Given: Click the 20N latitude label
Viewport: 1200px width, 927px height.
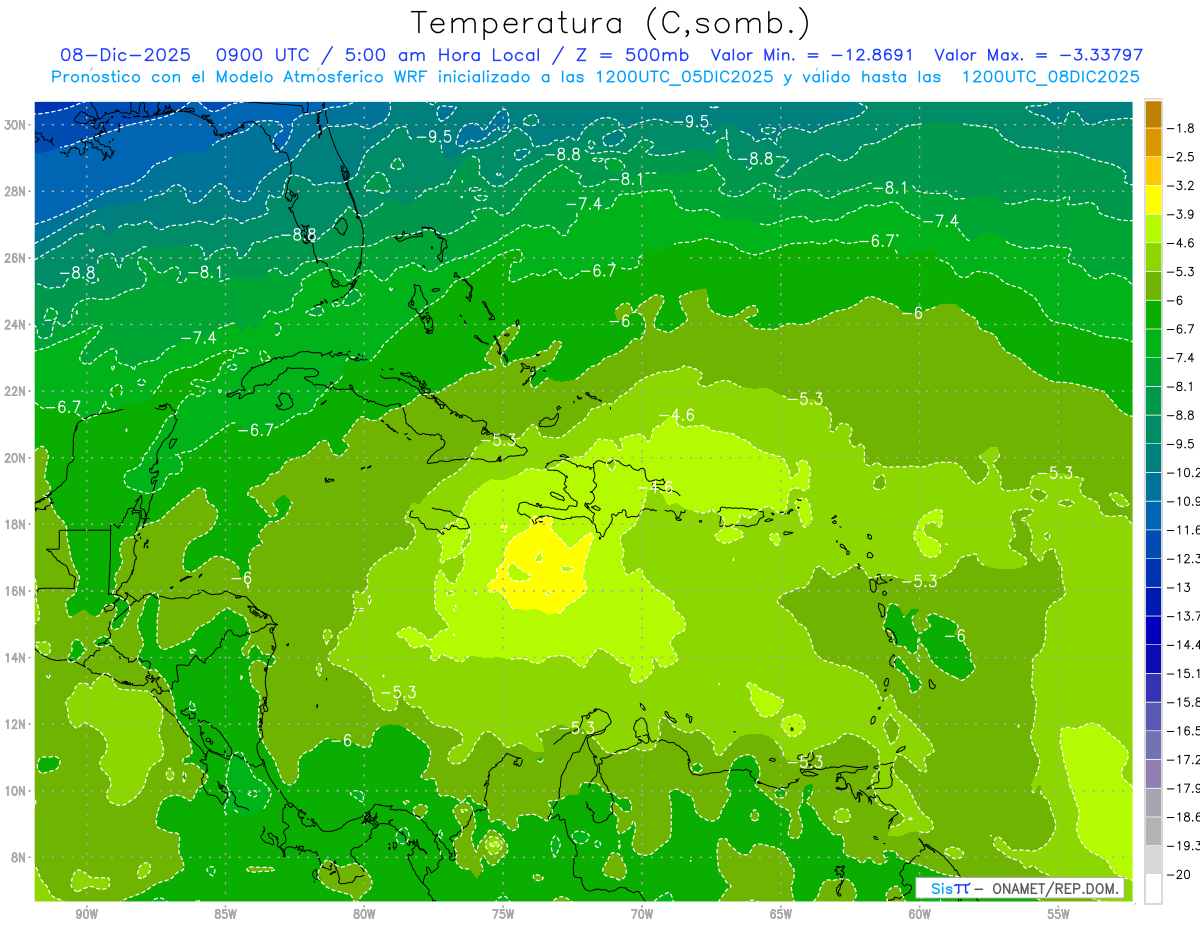Looking at the screenshot, I should (16, 458).
